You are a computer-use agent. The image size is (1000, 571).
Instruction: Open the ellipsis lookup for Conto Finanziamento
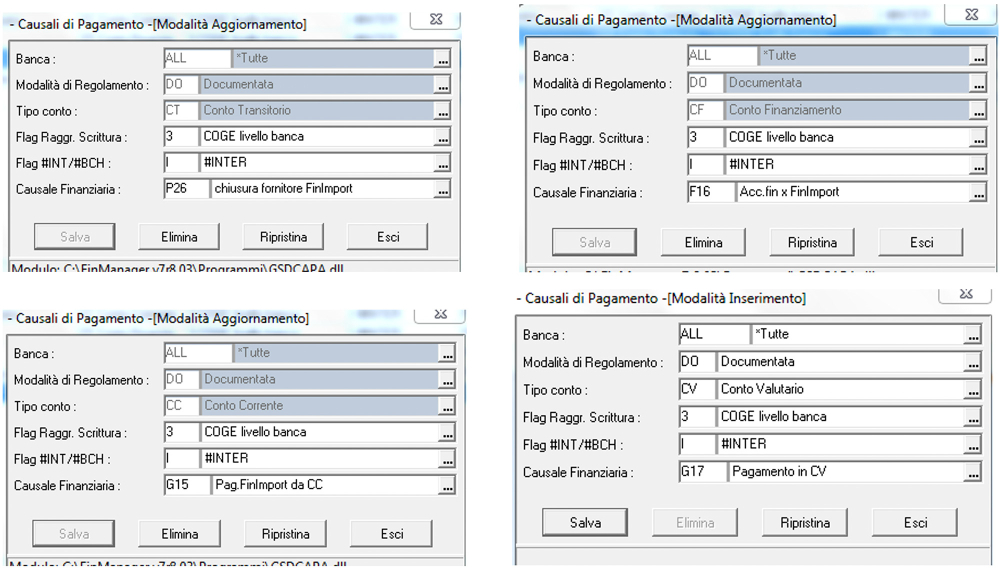[x=977, y=111]
